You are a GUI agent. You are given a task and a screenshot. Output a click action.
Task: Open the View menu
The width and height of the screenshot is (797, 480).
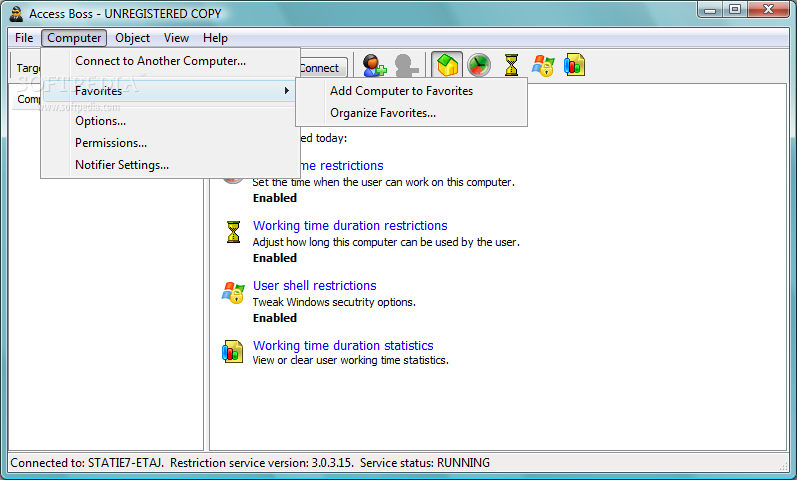pos(176,38)
